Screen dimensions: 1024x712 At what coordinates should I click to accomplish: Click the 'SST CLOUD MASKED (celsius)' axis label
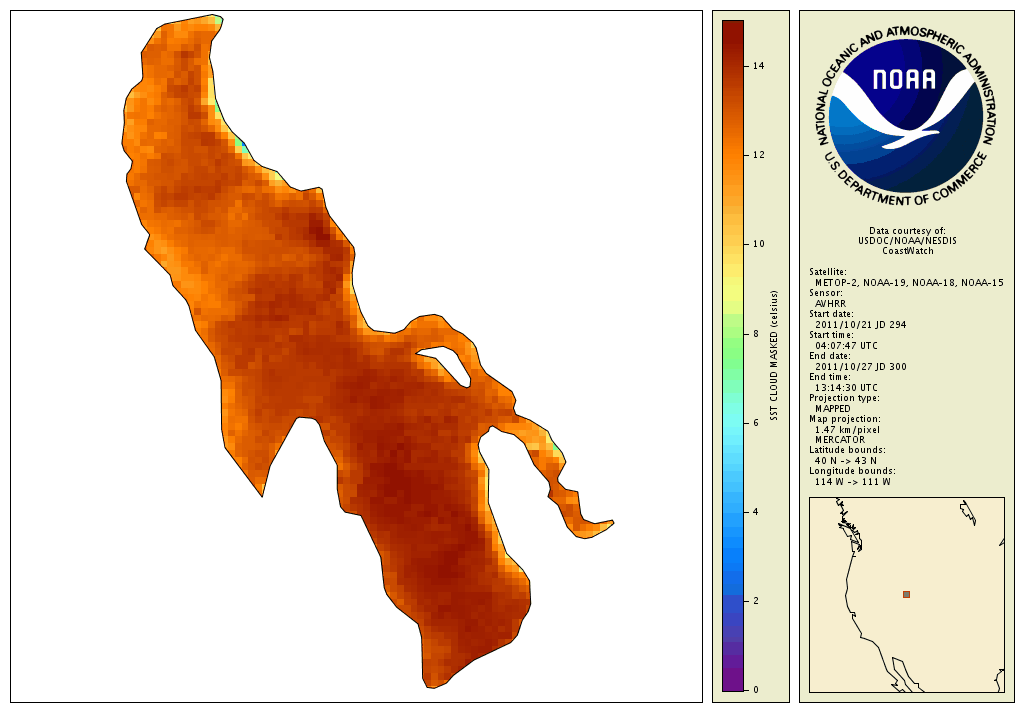[x=775, y=355]
